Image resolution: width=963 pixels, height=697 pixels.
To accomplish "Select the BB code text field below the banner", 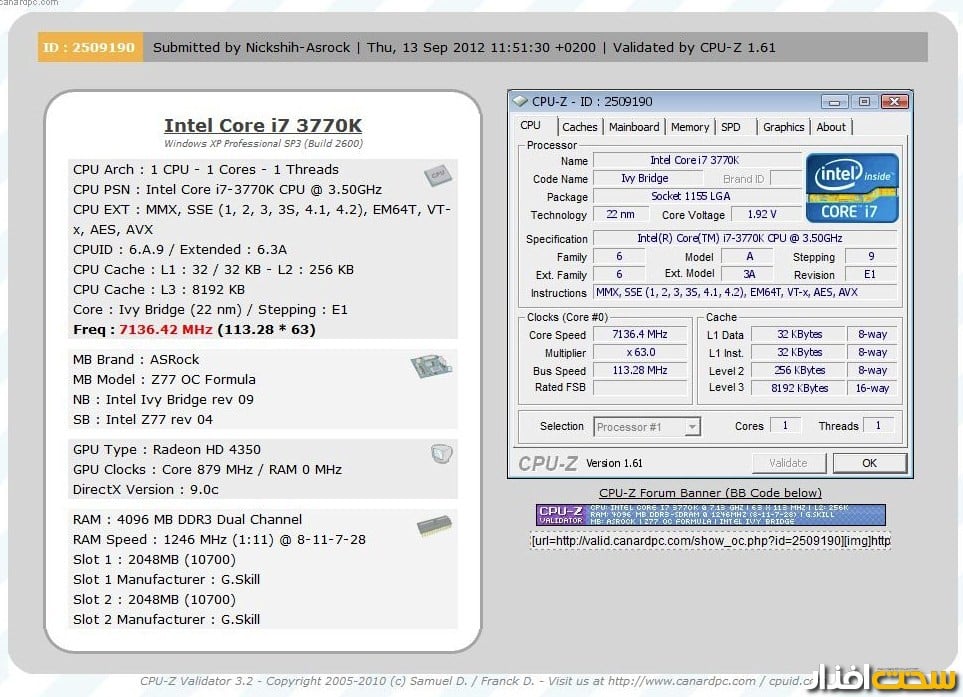I will coord(710,540).
